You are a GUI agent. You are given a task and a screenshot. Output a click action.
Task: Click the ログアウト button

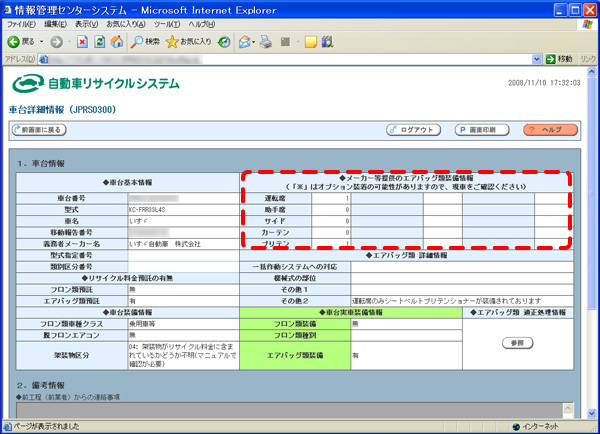413,130
